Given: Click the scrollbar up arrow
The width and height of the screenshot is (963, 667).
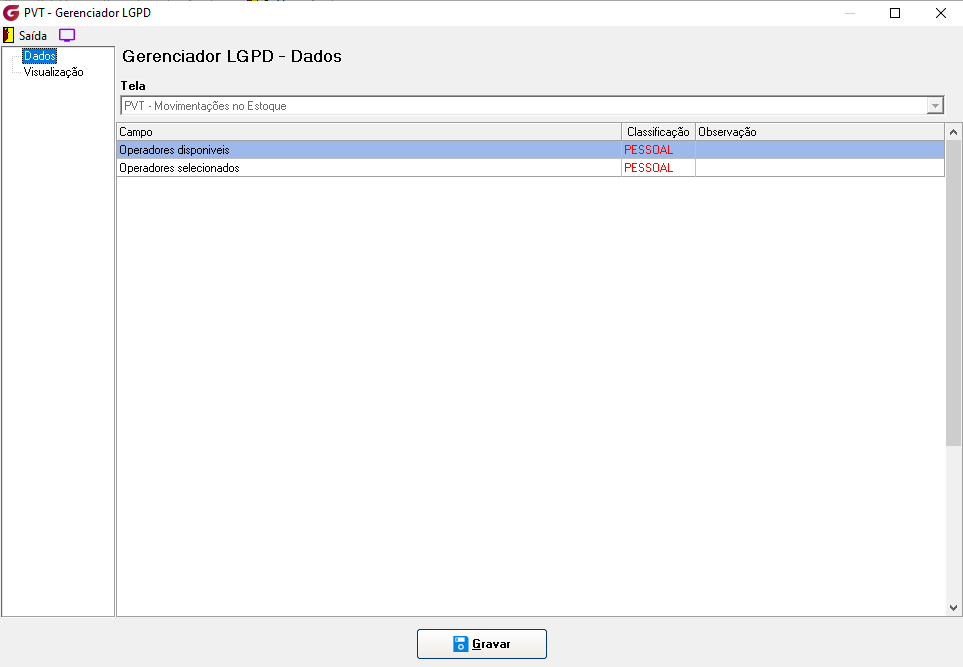Looking at the screenshot, I should (953, 131).
